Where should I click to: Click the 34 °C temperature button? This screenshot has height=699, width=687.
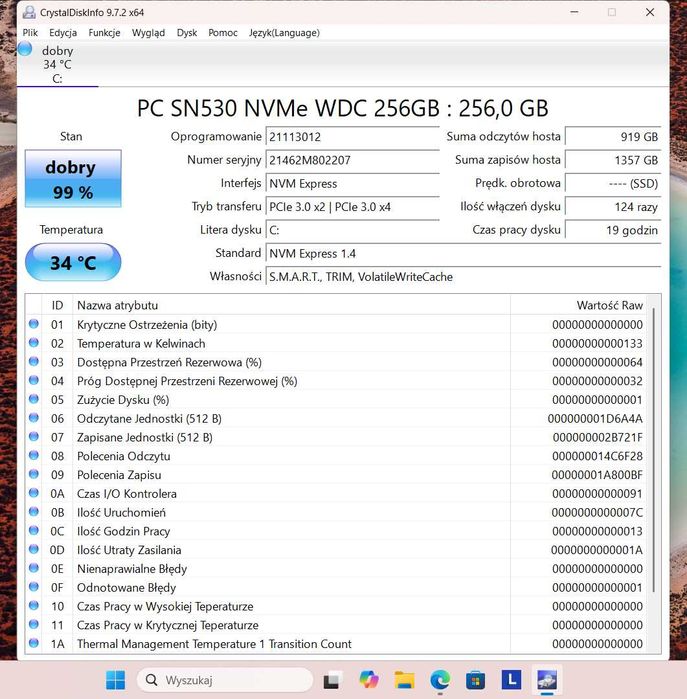coord(73,263)
